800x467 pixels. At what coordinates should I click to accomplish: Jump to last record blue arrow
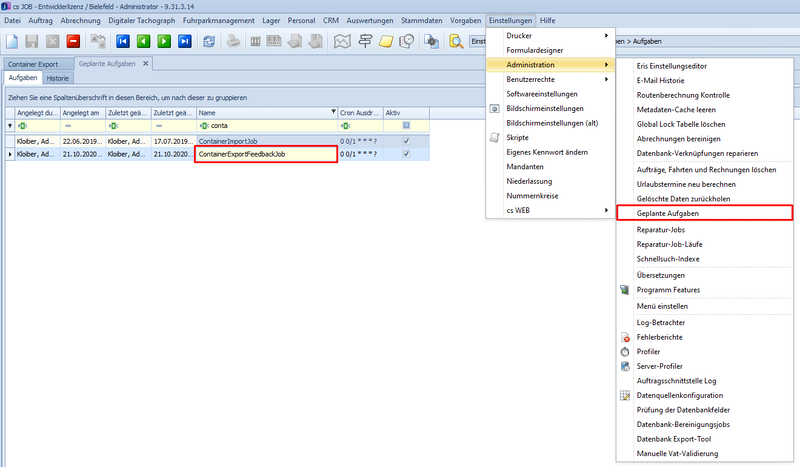tap(185, 41)
